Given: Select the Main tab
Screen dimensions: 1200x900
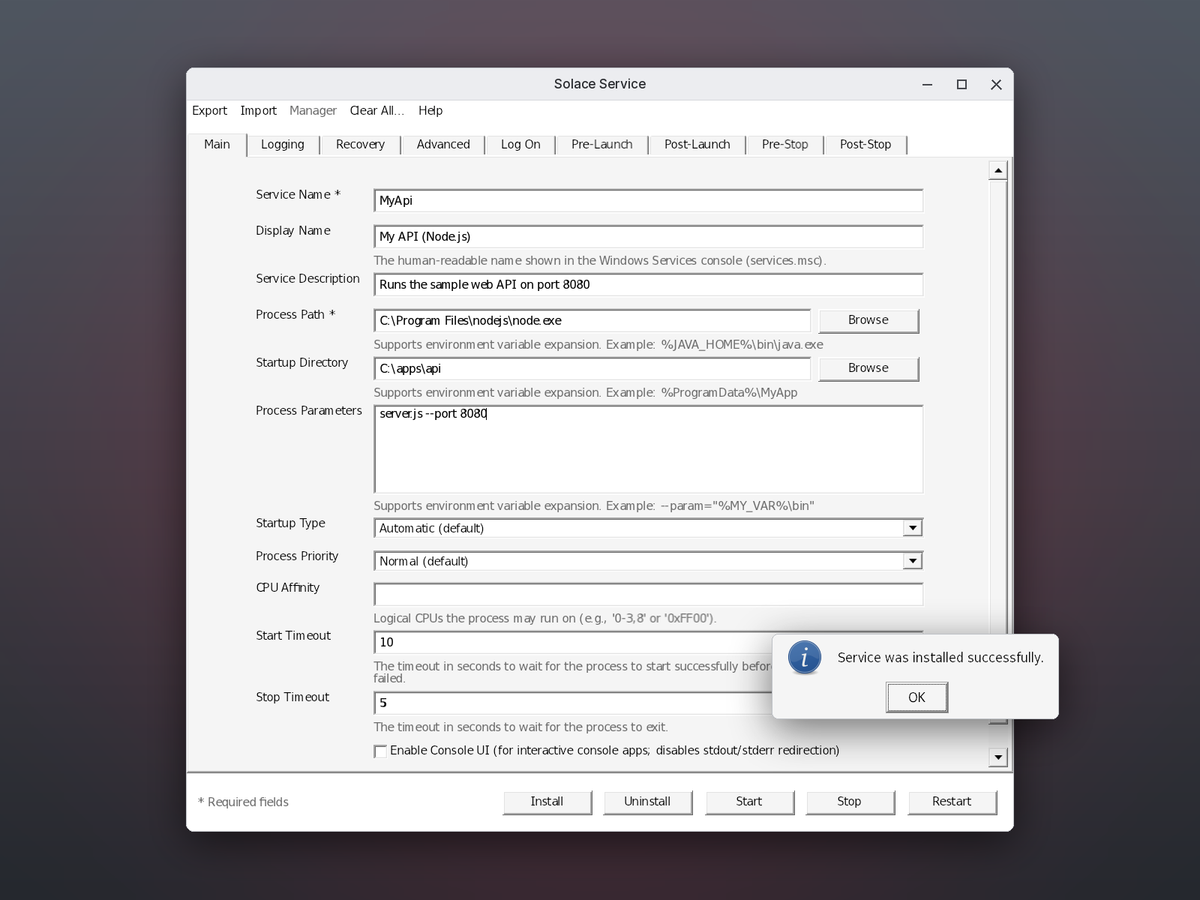Looking at the screenshot, I should click(x=217, y=144).
